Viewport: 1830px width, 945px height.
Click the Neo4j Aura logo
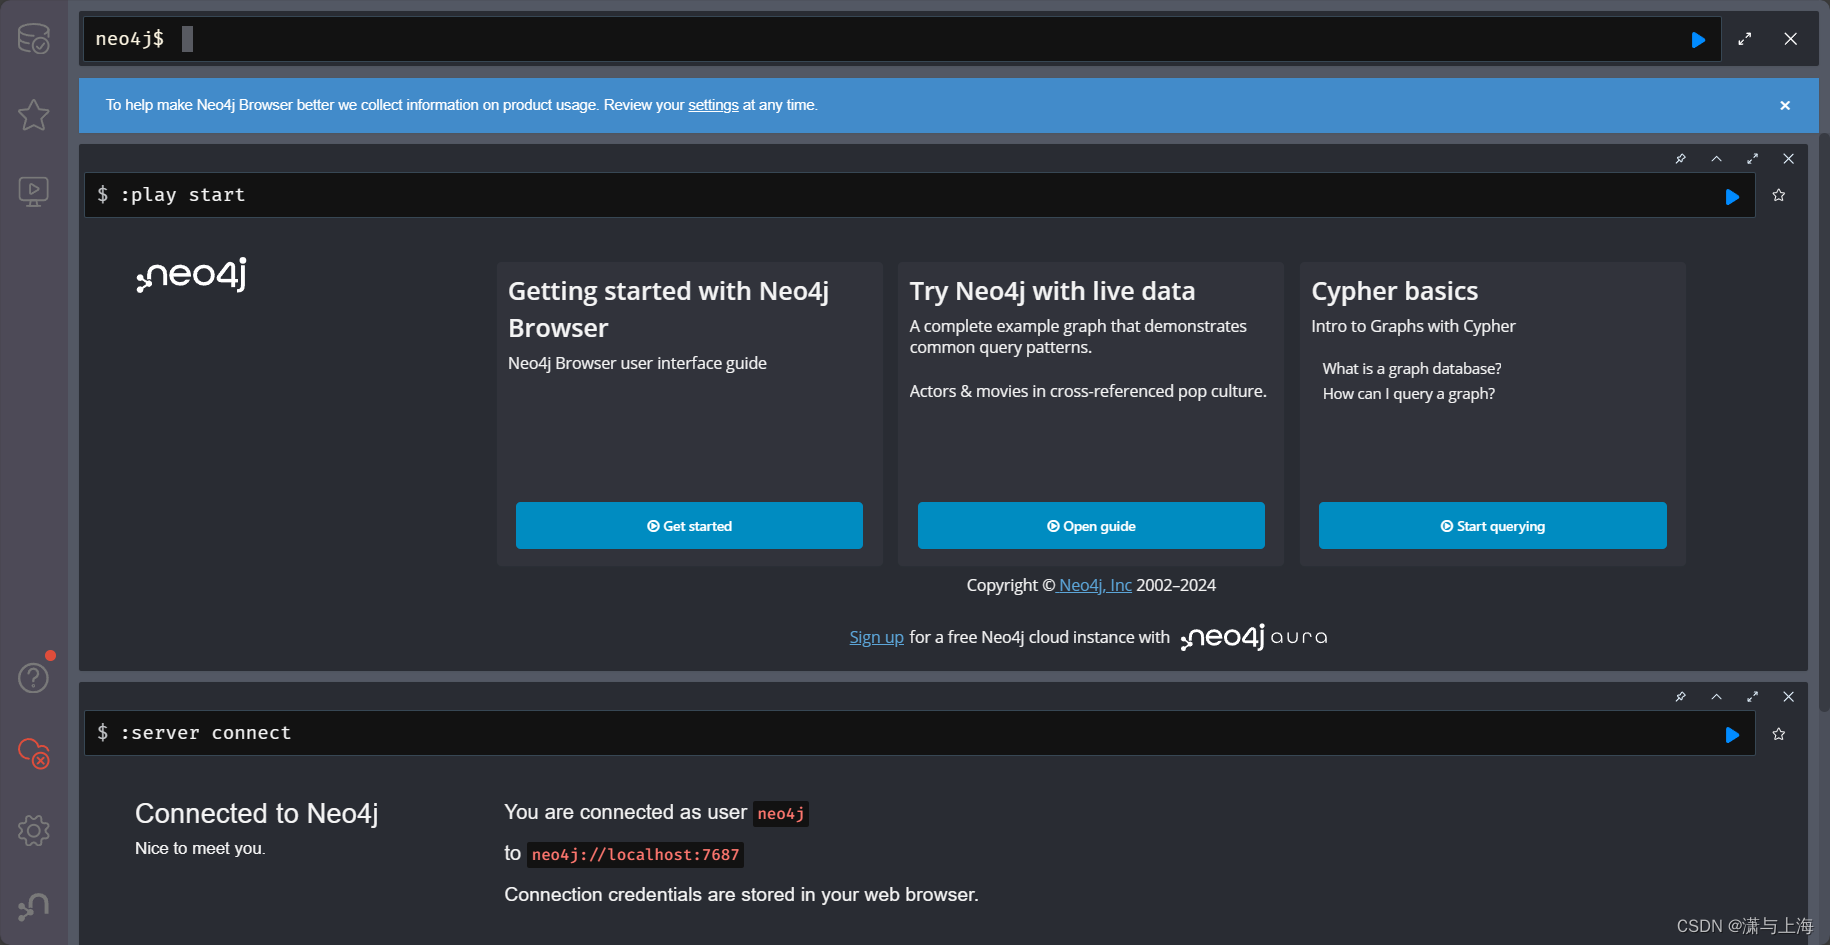coord(1254,637)
